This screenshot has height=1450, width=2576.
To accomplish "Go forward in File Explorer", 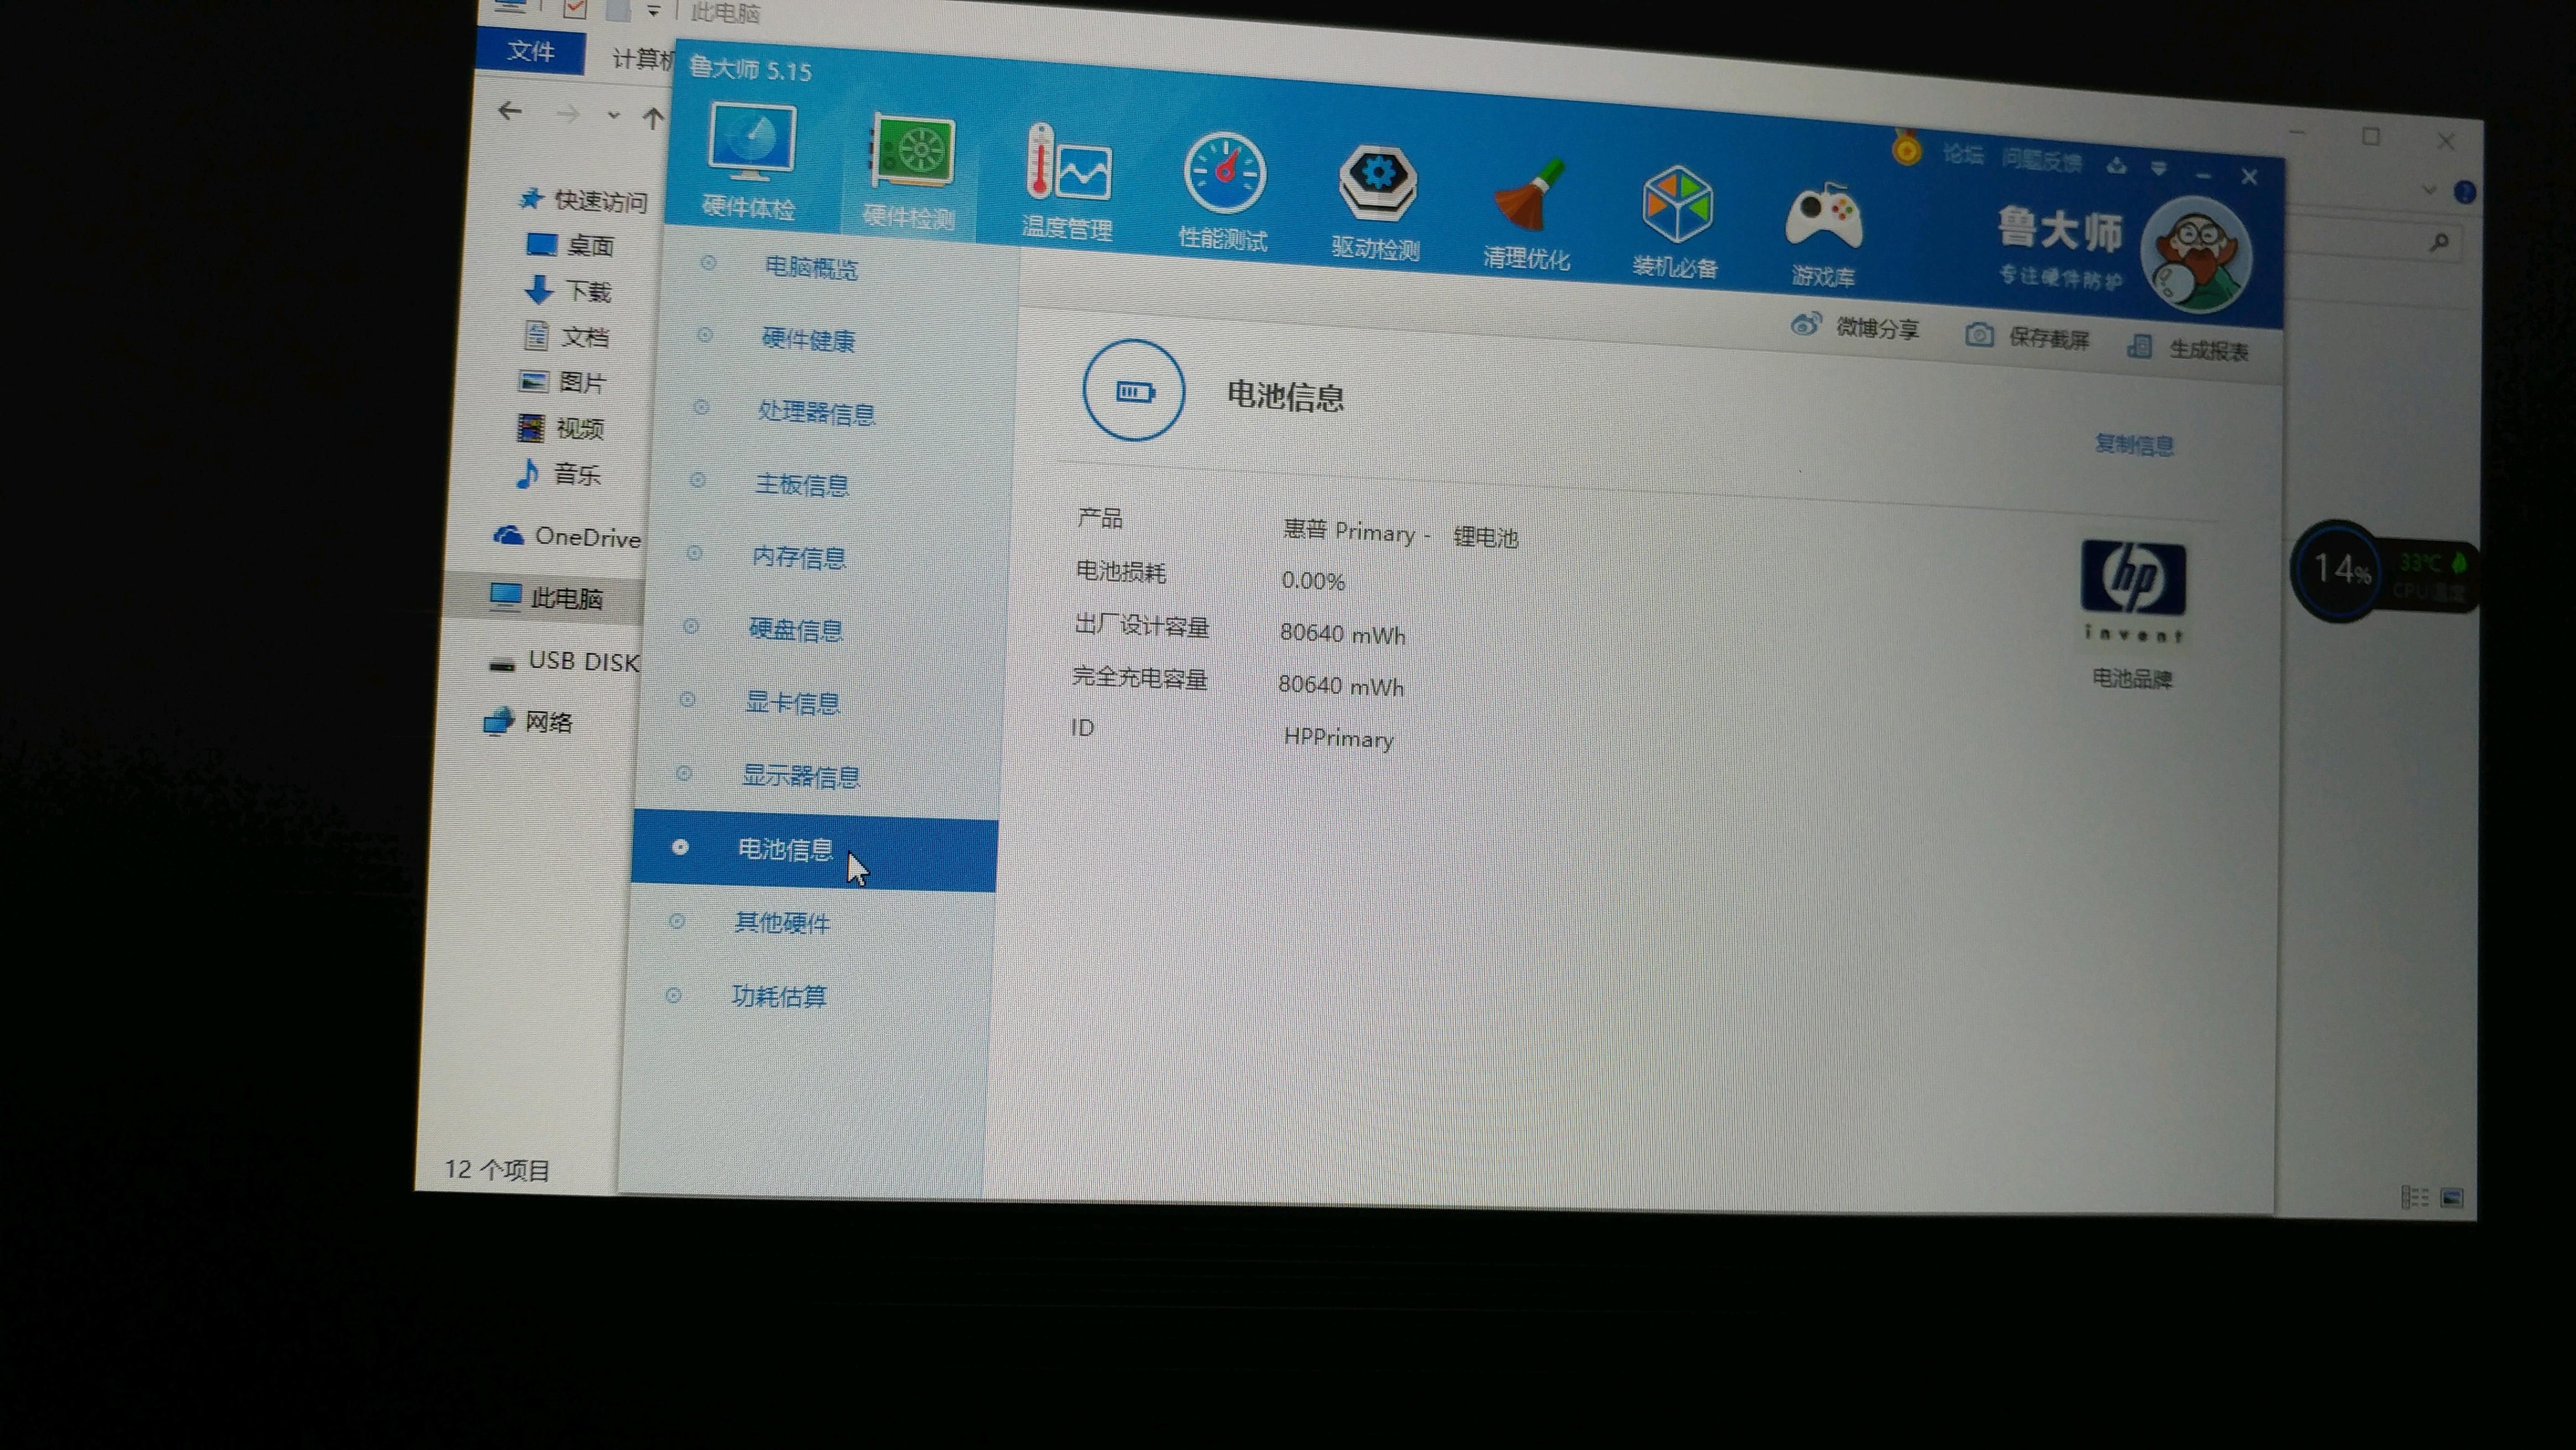I will pos(567,114).
